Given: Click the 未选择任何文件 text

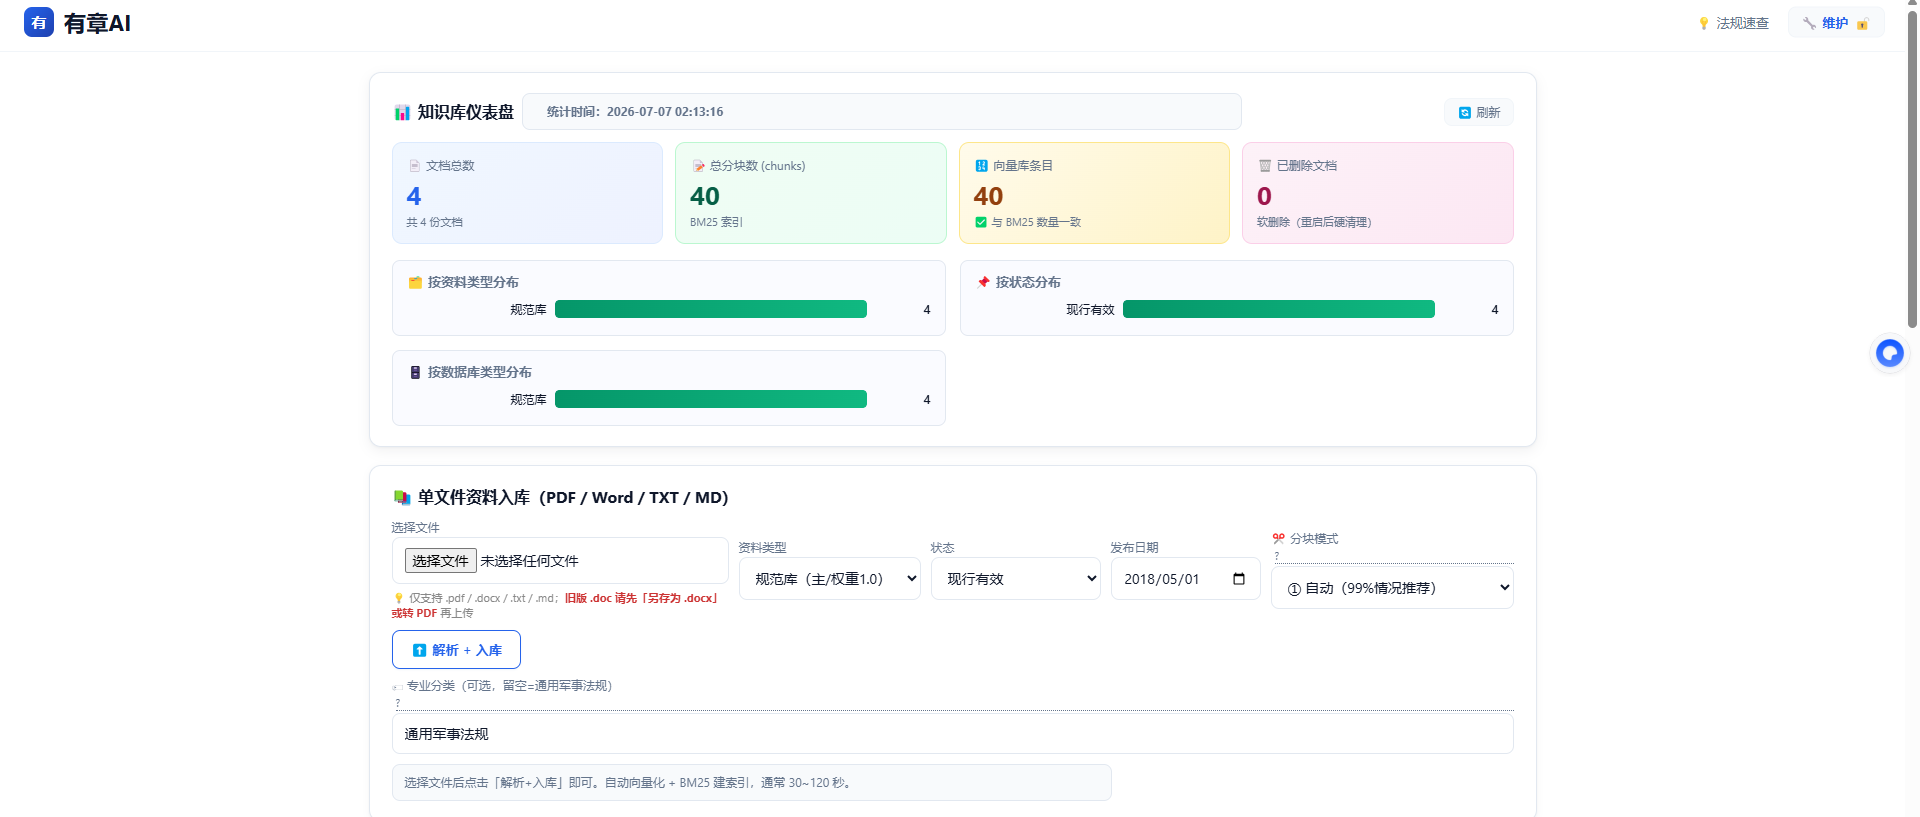Looking at the screenshot, I should (x=529, y=561).
